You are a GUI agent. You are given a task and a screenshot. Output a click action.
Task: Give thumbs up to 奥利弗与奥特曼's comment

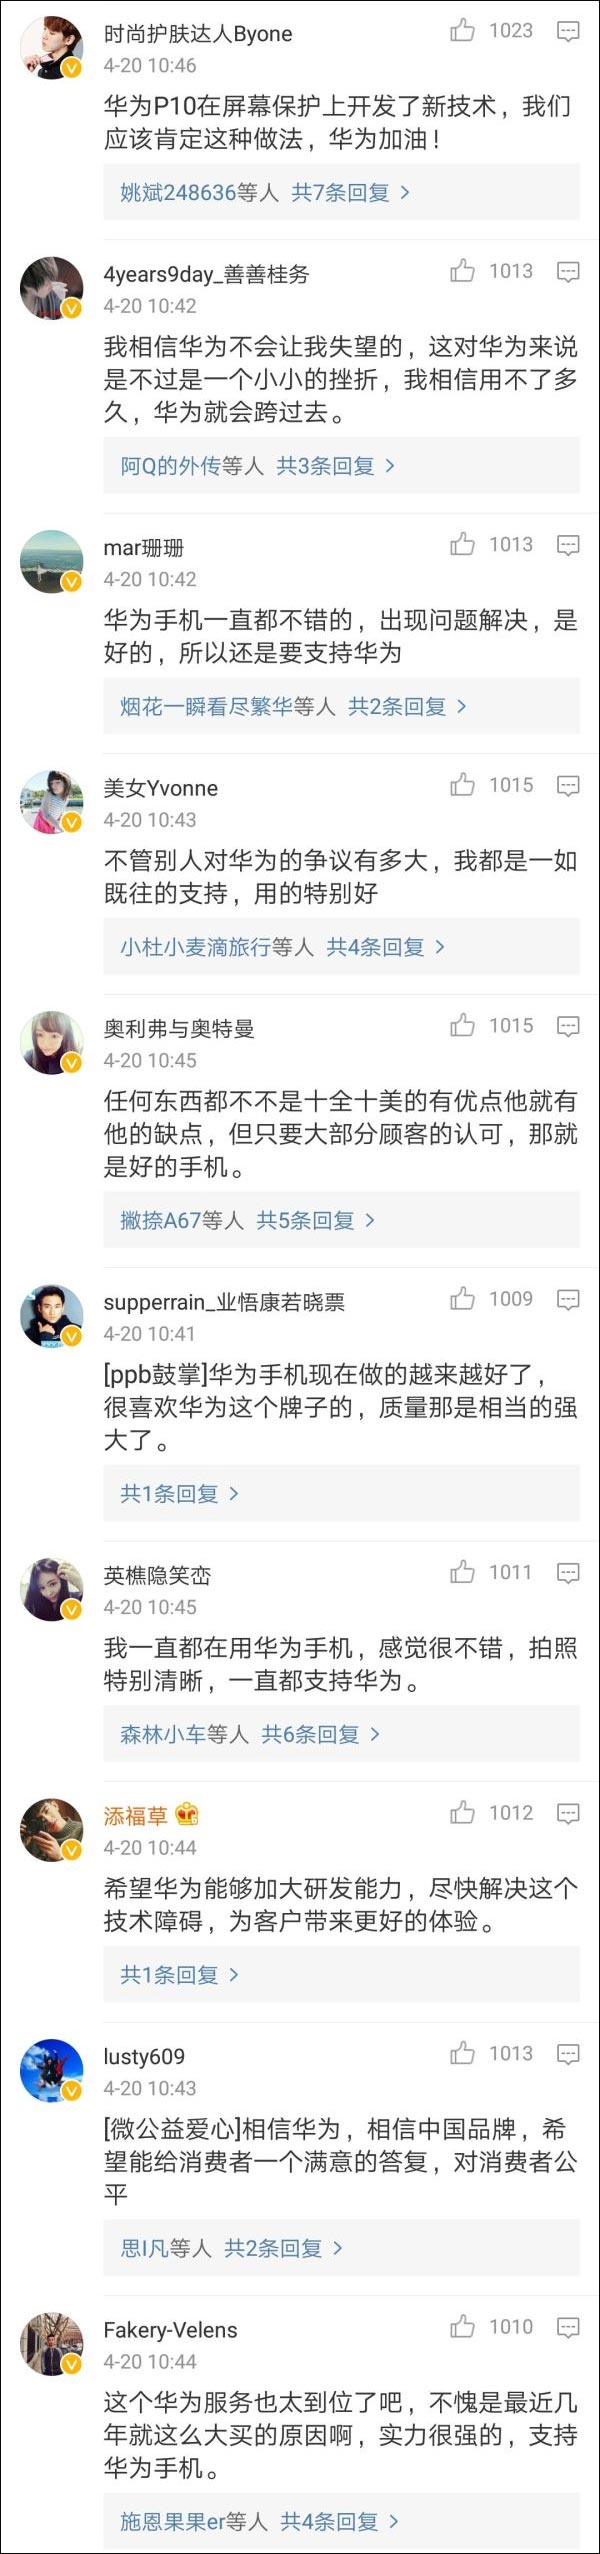click(x=463, y=1026)
